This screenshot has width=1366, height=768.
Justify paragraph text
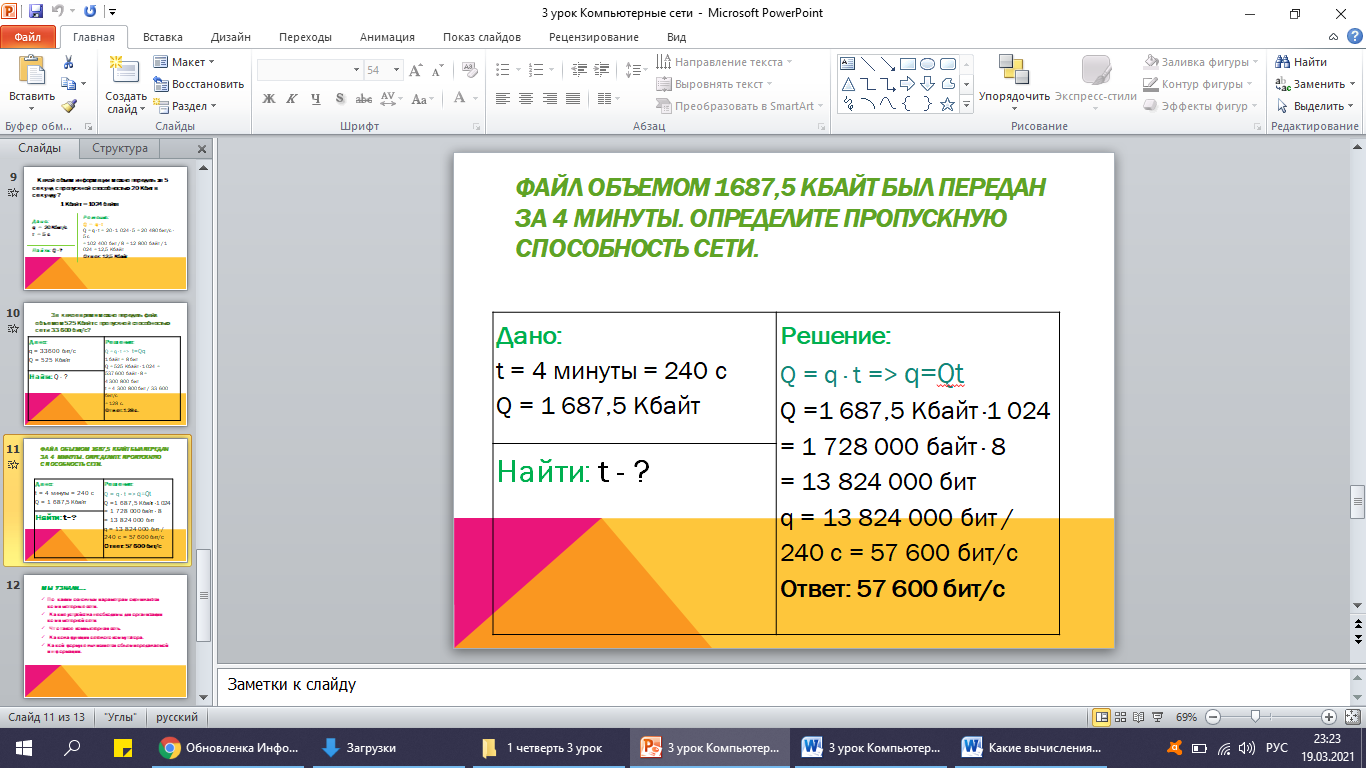(574, 98)
